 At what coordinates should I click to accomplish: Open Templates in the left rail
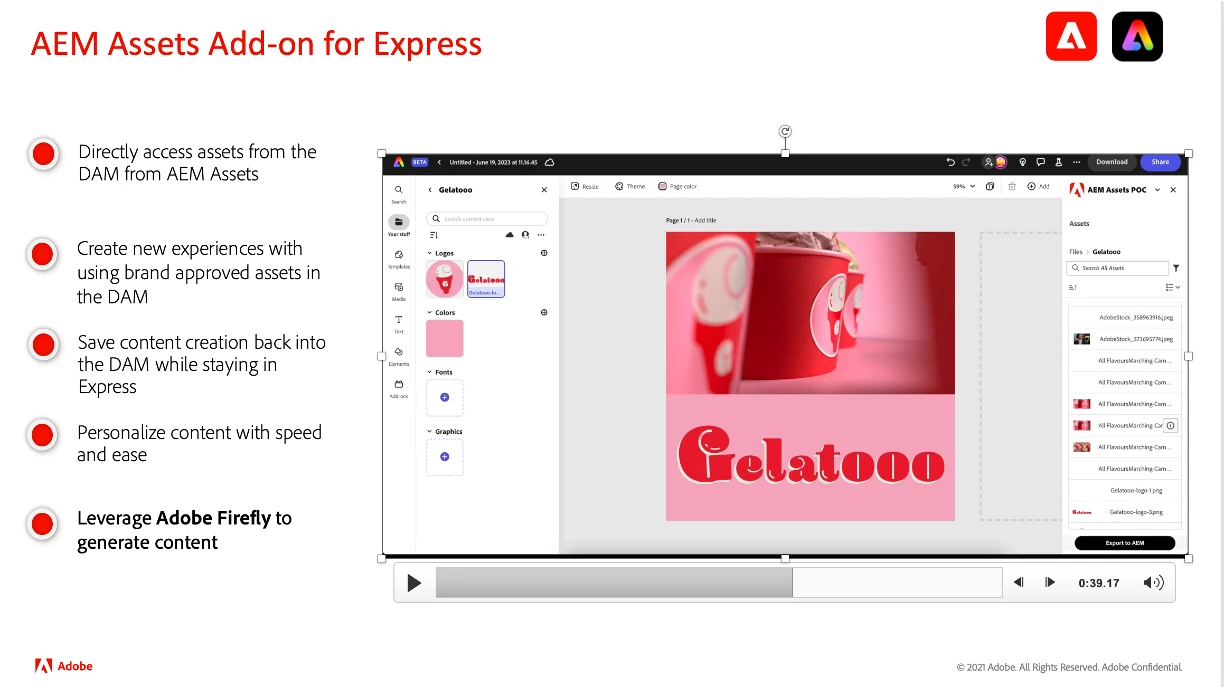tap(399, 258)
